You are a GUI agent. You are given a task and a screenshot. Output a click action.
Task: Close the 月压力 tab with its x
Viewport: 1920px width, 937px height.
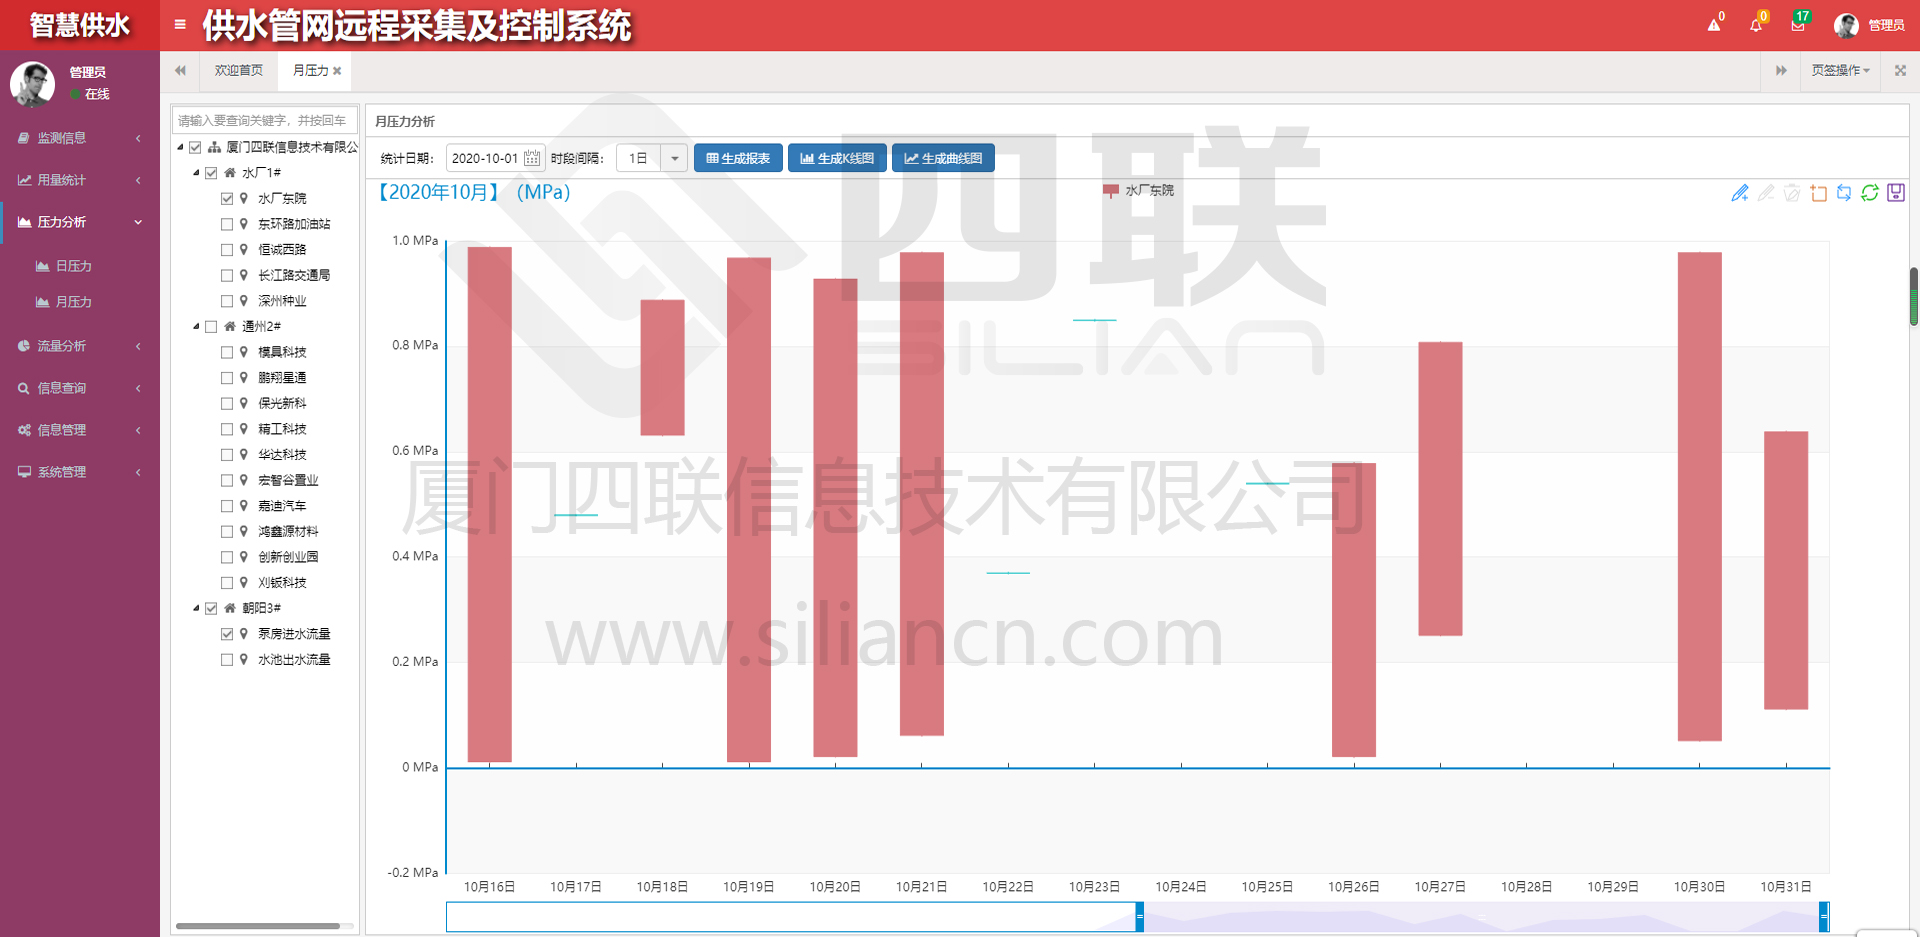[x=337, y=71]
